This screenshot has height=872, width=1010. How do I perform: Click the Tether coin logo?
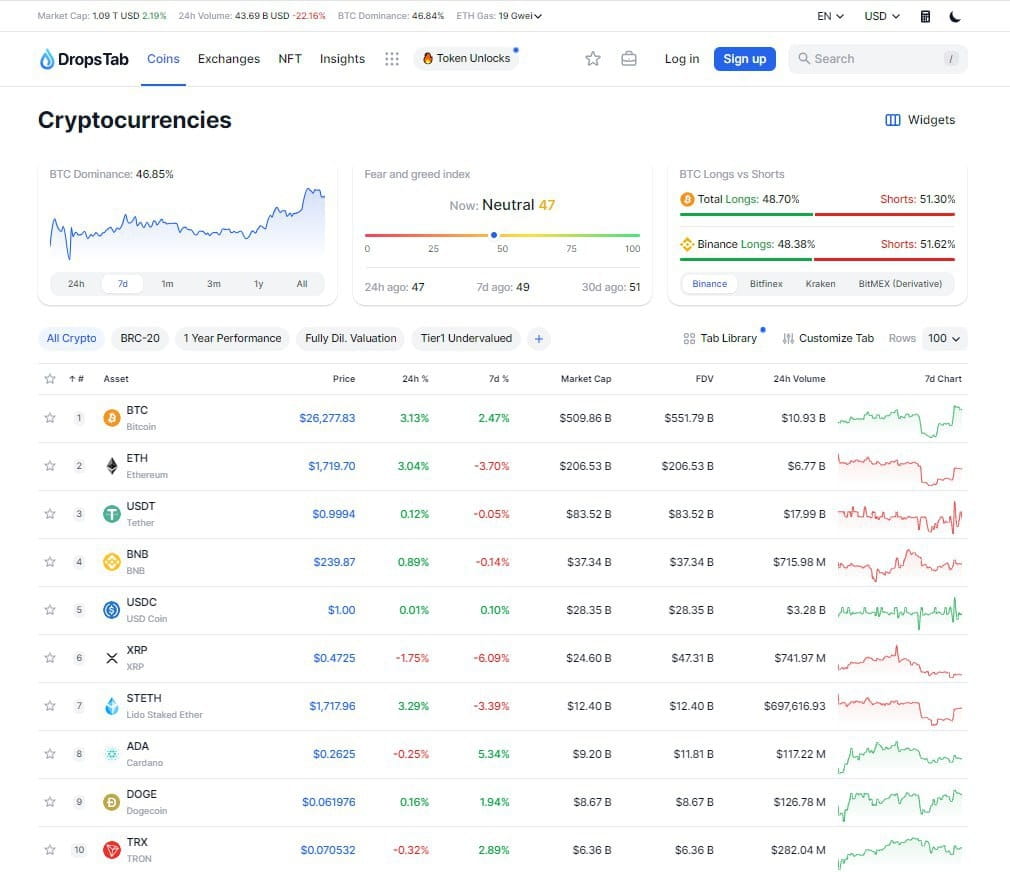tap(112, 514)
